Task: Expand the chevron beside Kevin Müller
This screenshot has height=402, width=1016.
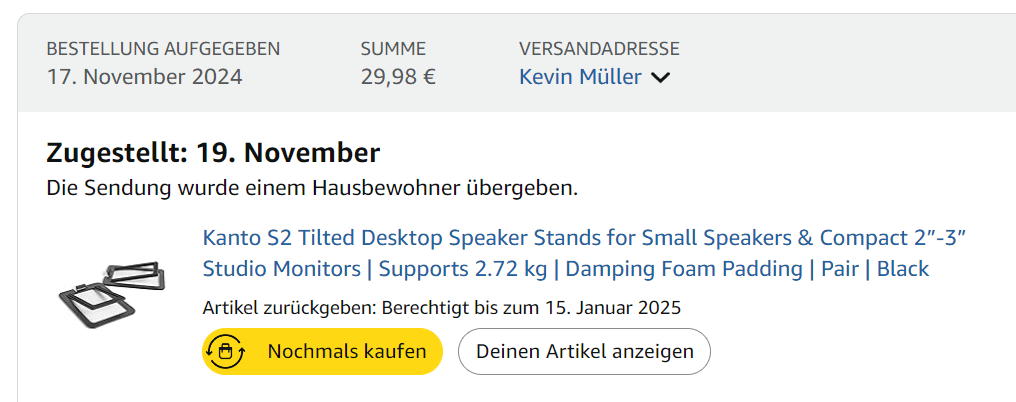Action: coord(660,78)
